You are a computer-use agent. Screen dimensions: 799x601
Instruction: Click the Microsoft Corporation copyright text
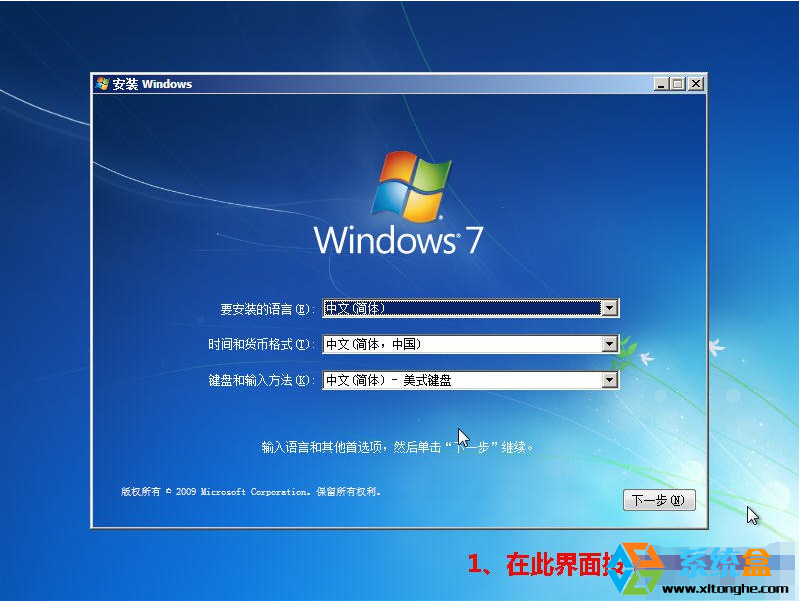point(250,492)
